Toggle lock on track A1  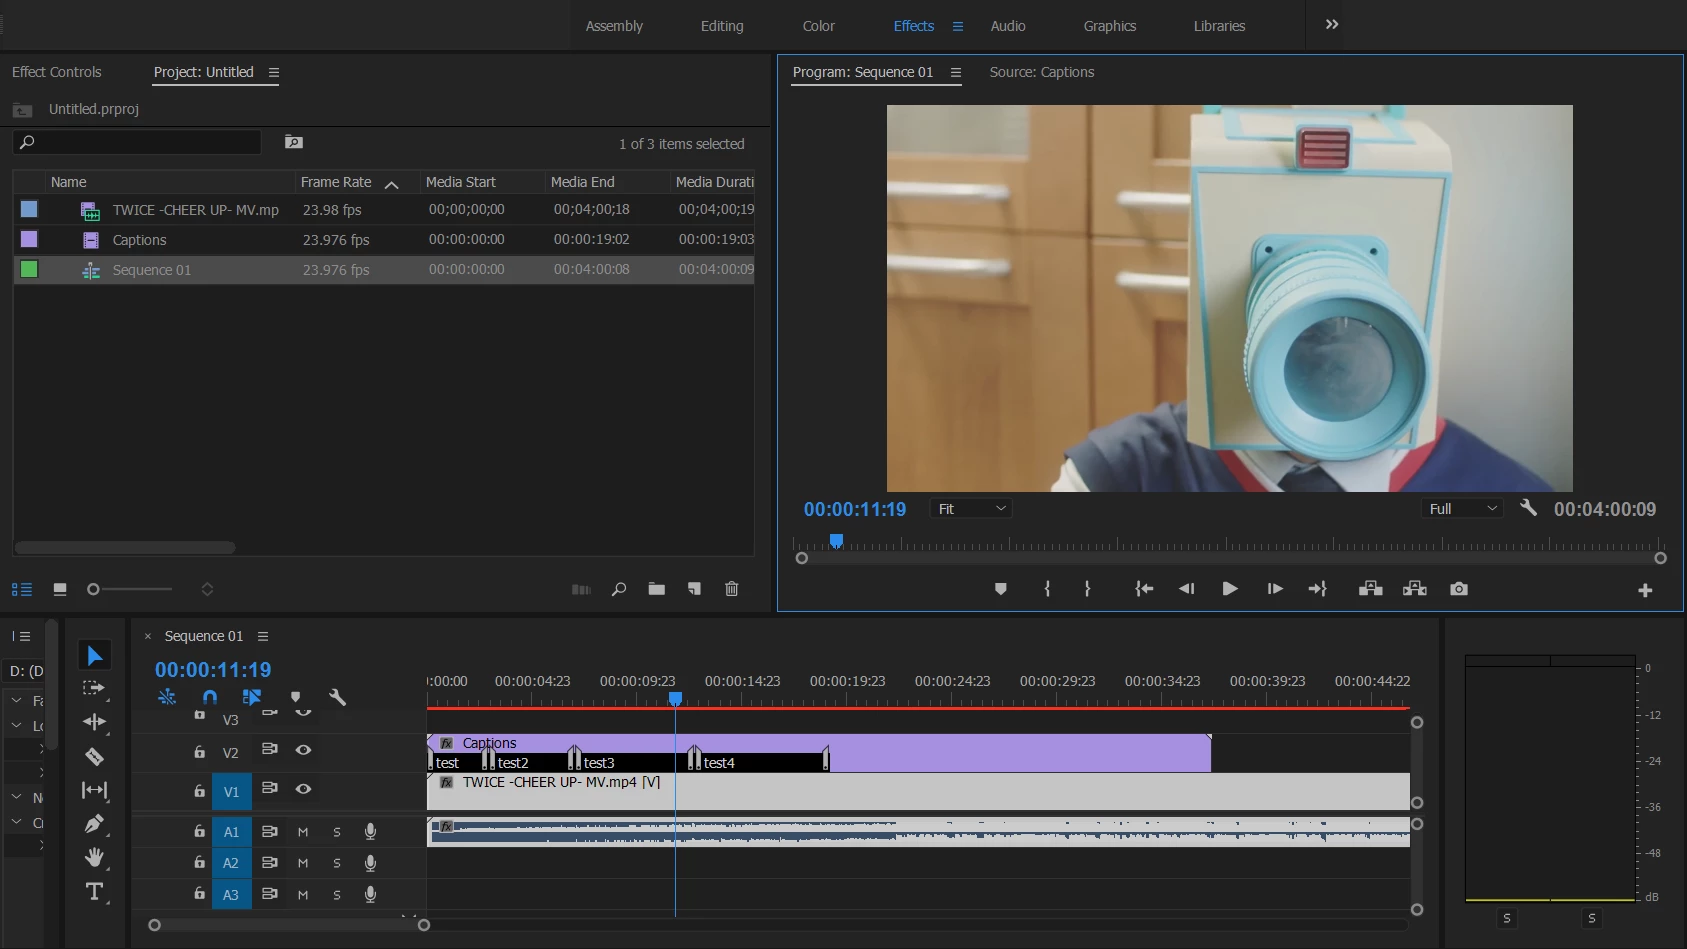[x=199, y=831]
